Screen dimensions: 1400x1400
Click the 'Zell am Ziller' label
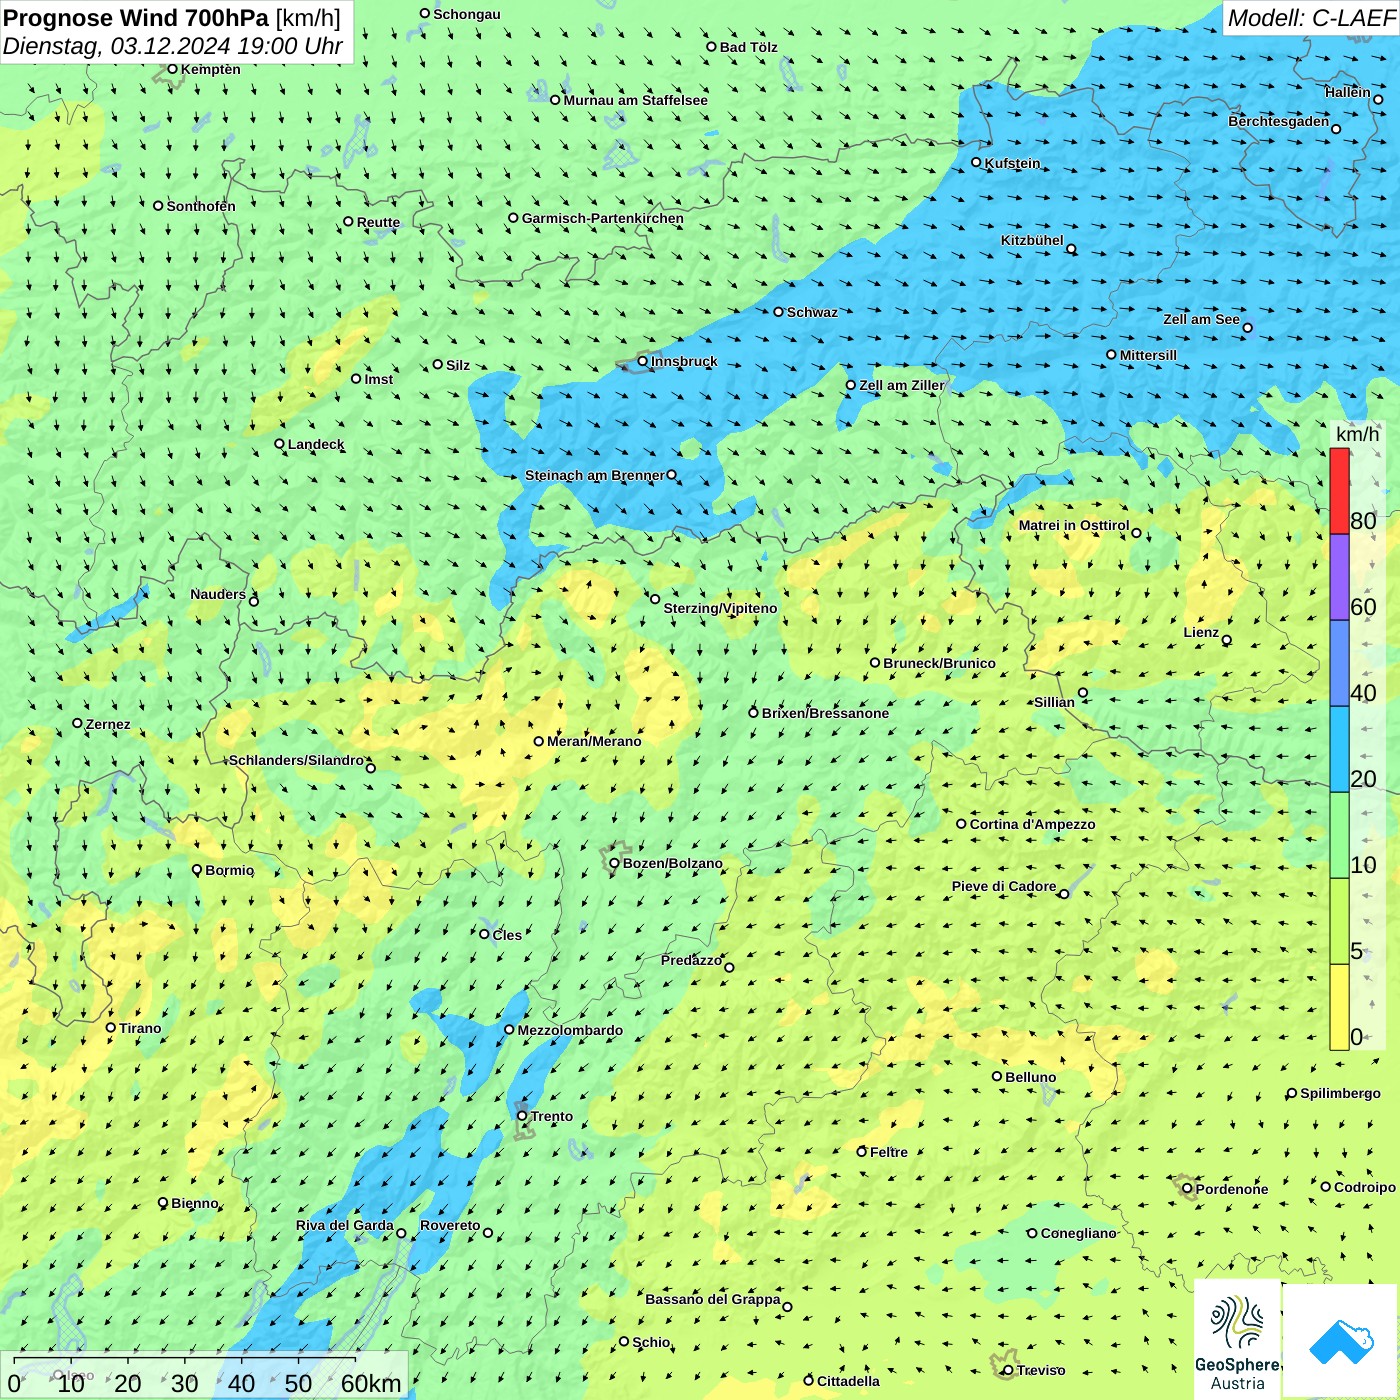(902, 385)
